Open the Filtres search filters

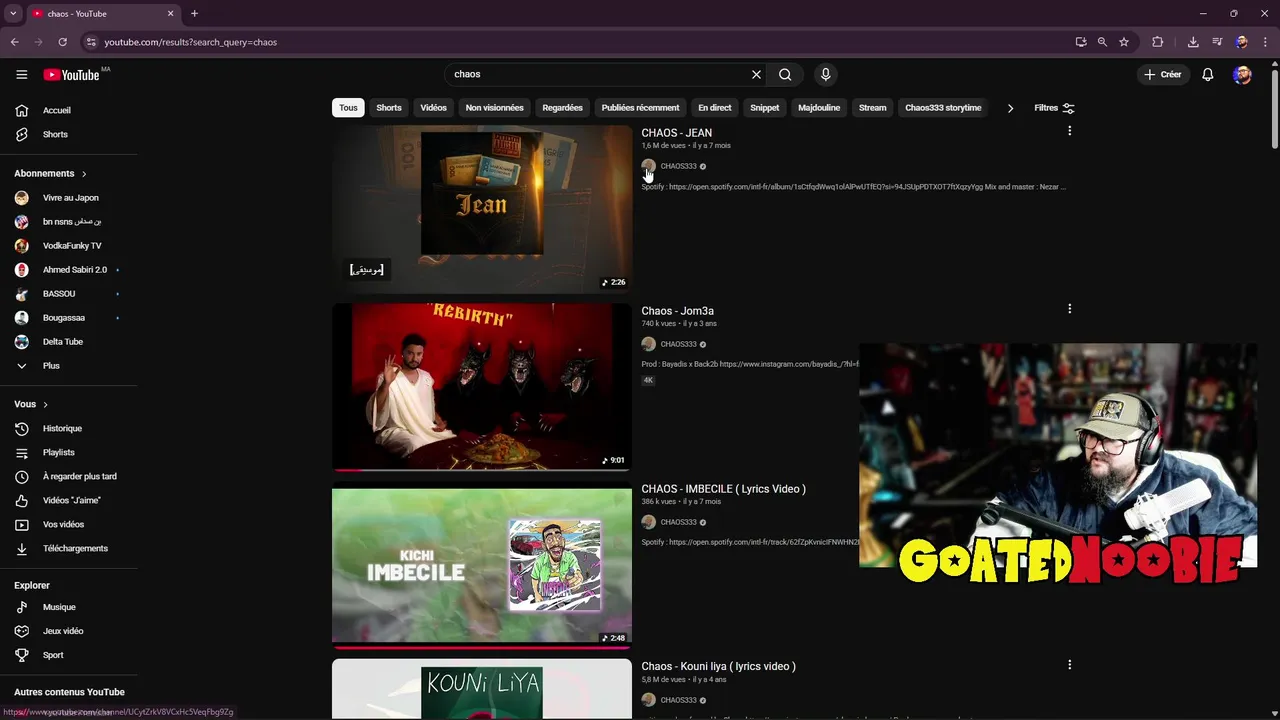1054,108
